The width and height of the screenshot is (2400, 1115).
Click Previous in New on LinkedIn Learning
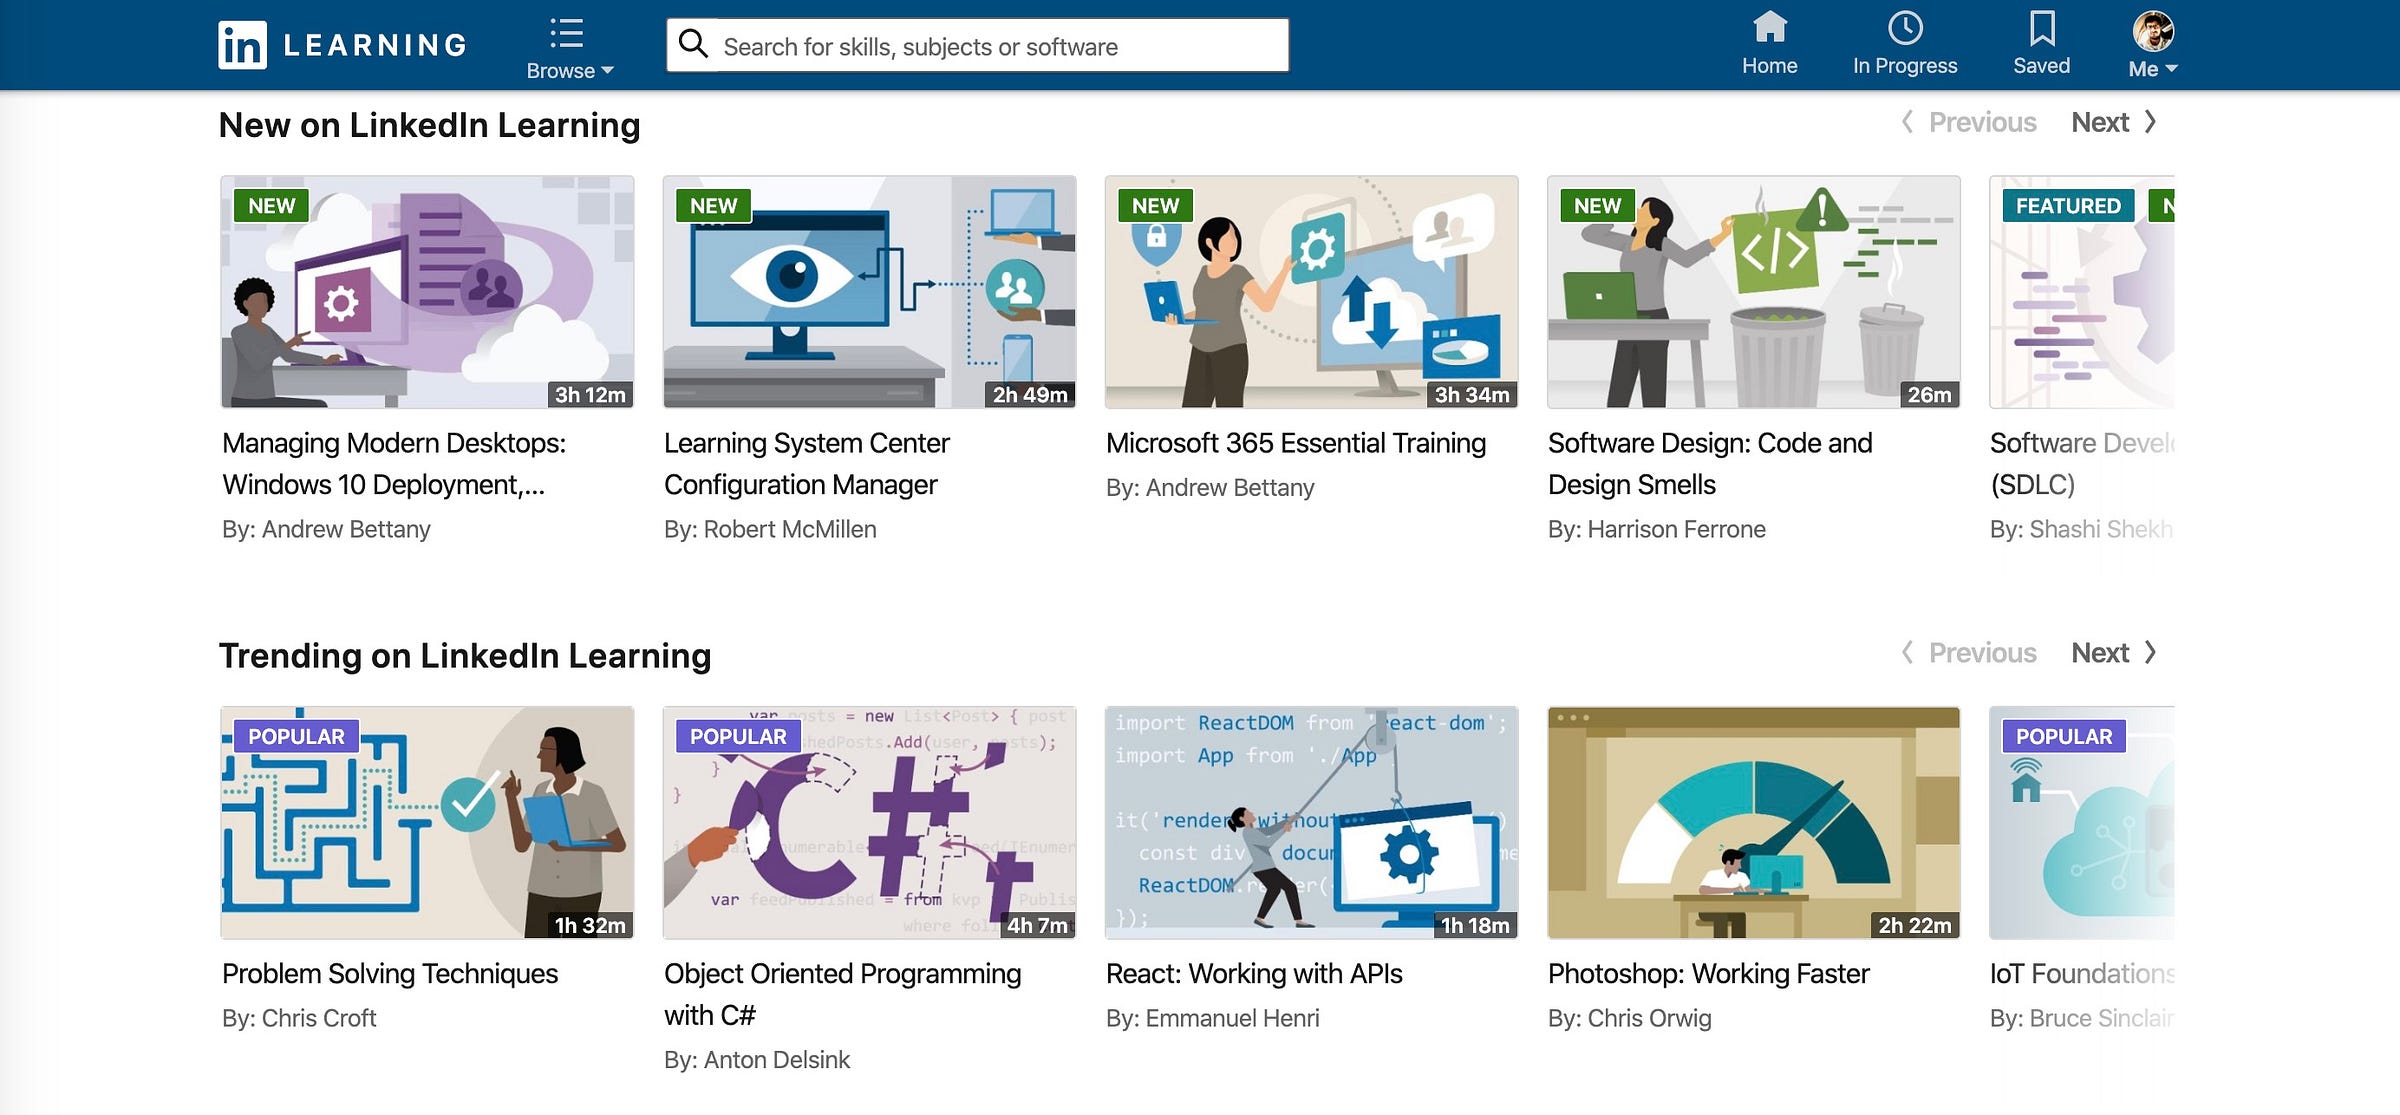coord(1969,122)
